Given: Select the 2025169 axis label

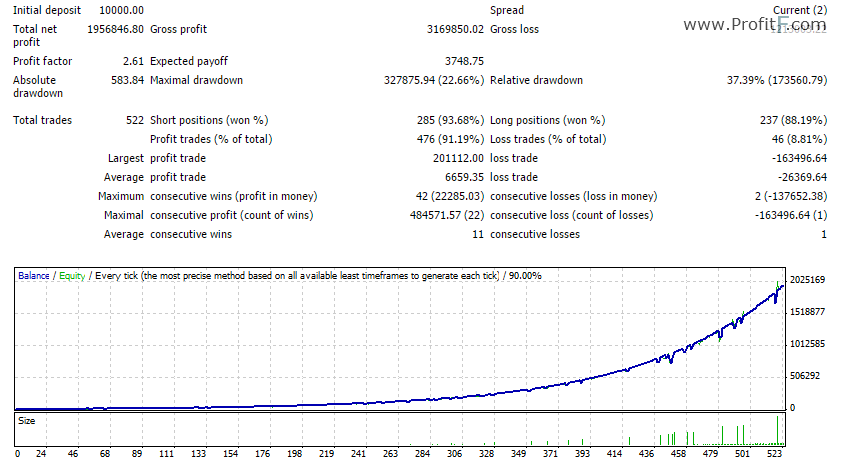Looking at the screenshot, I should pos(807,279).
